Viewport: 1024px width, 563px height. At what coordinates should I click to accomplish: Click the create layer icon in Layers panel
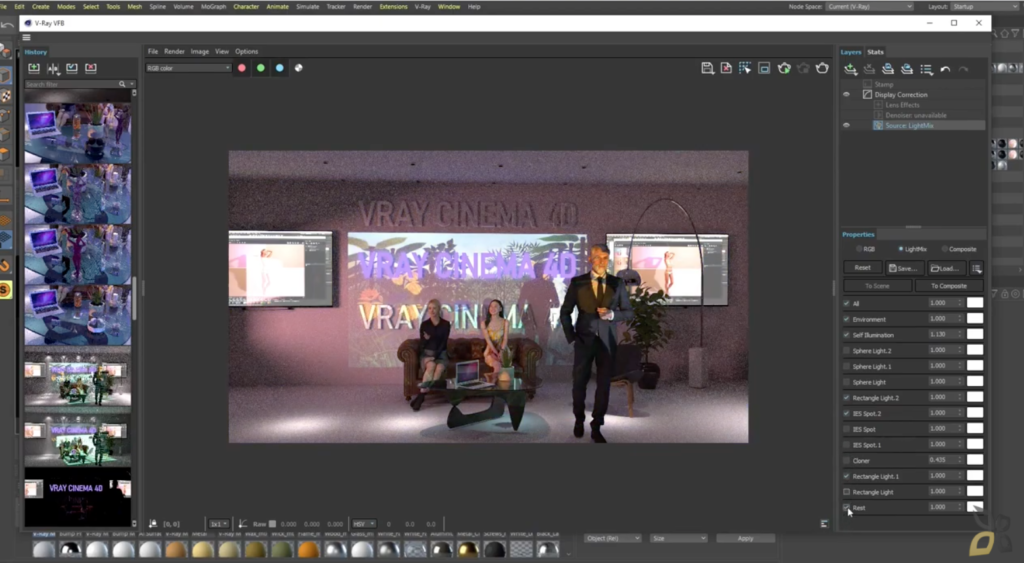850,69
